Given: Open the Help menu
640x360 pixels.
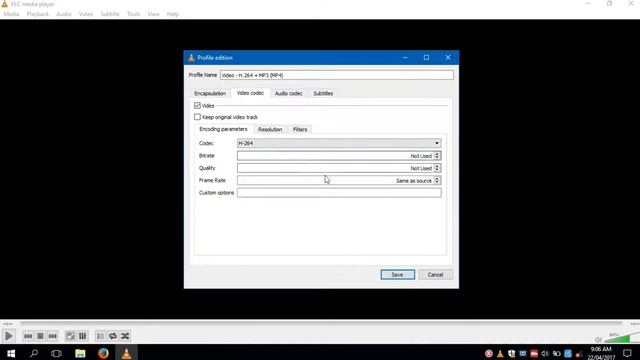Looking at the screenshot, I should point(173,14).
